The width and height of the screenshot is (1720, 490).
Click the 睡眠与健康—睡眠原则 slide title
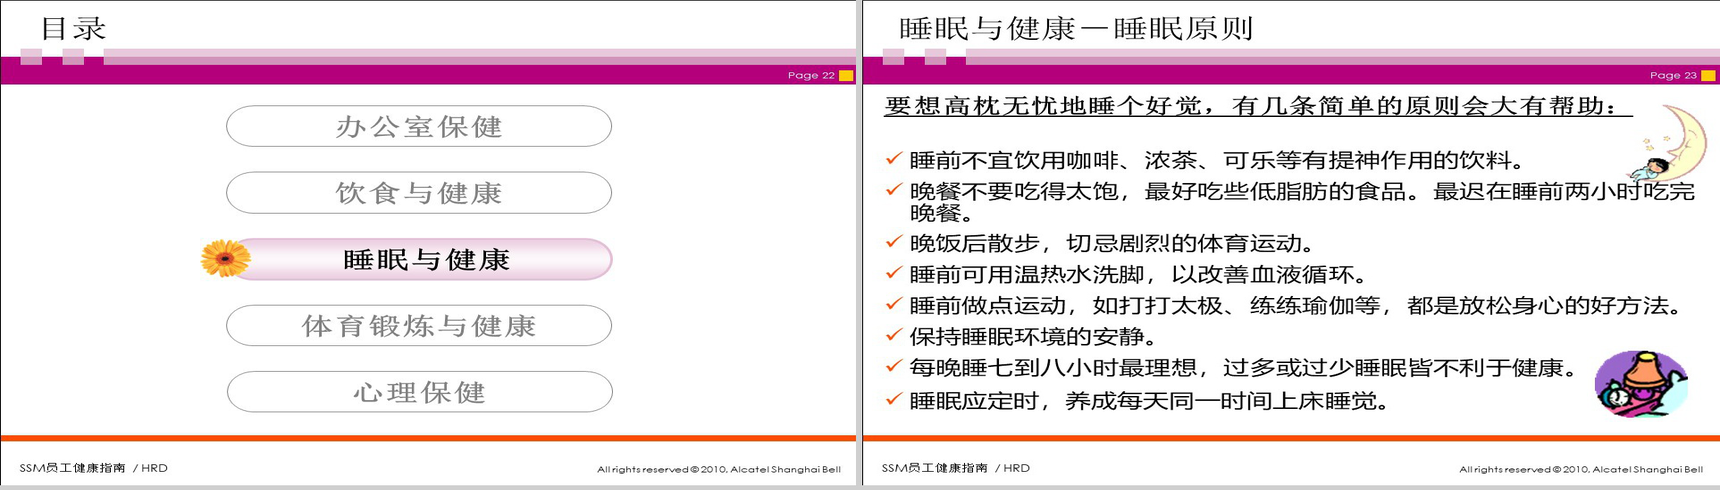pyautogui.click(x=1076, y=28)
